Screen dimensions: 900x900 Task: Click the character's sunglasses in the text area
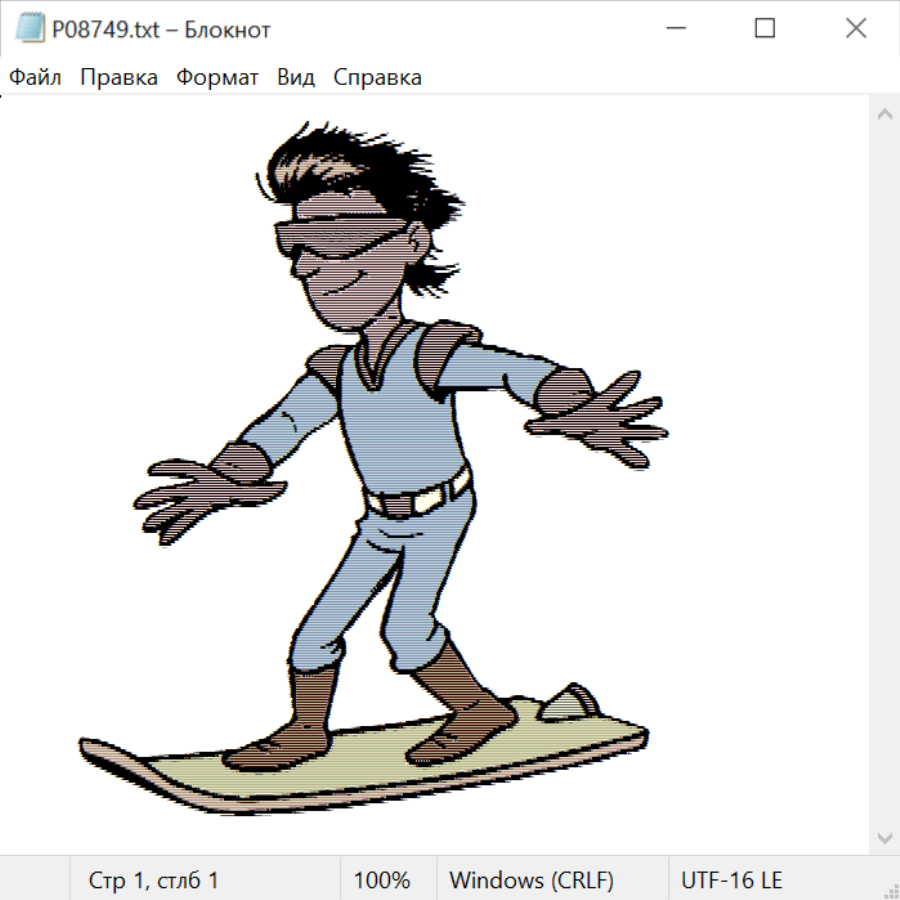[340, 240]
